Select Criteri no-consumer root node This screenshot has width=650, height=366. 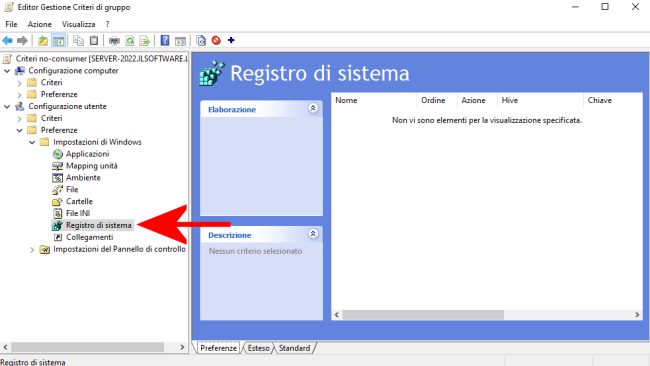(x=102, y=58)
